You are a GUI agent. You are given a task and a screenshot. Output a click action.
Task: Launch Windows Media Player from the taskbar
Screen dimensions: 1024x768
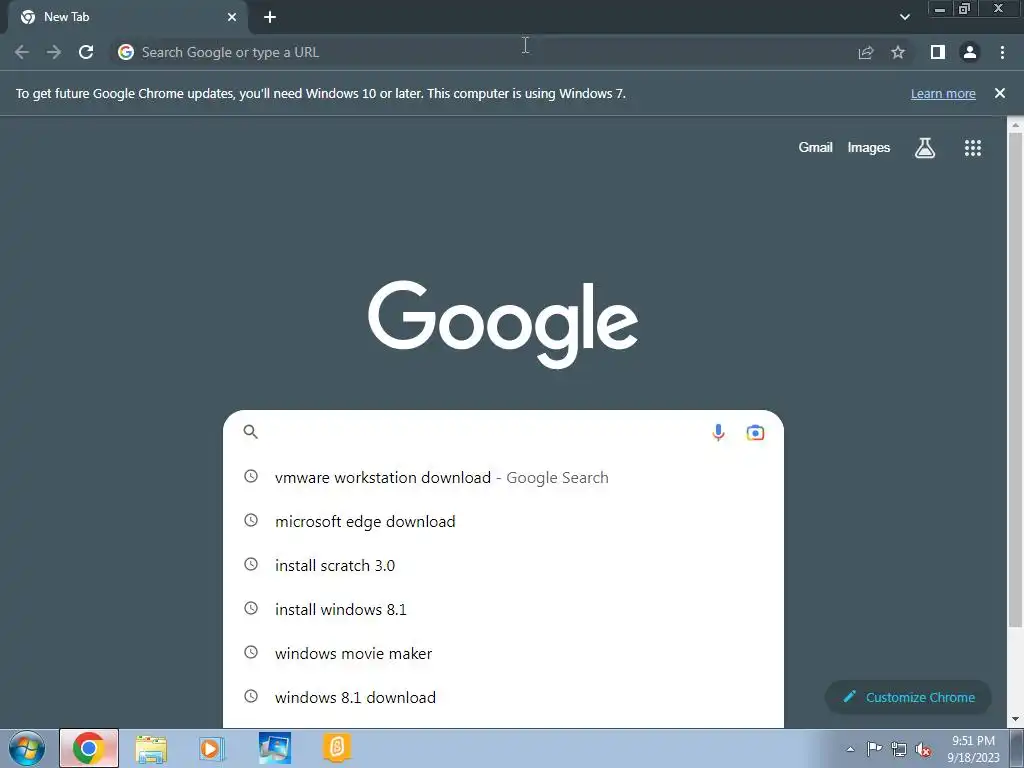pos(212,748)
